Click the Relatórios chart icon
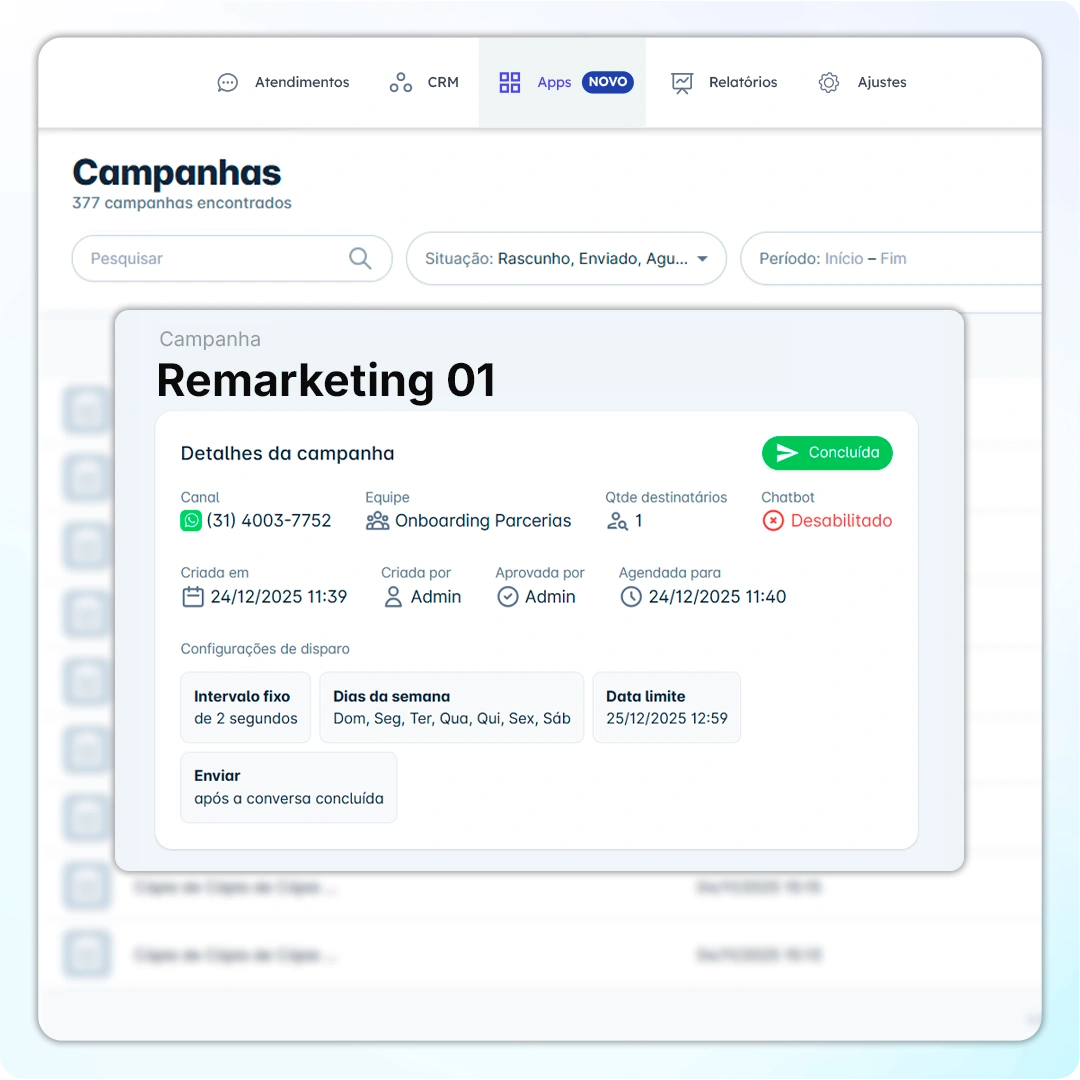1080x1080 pixels. [x=682, y=83]
